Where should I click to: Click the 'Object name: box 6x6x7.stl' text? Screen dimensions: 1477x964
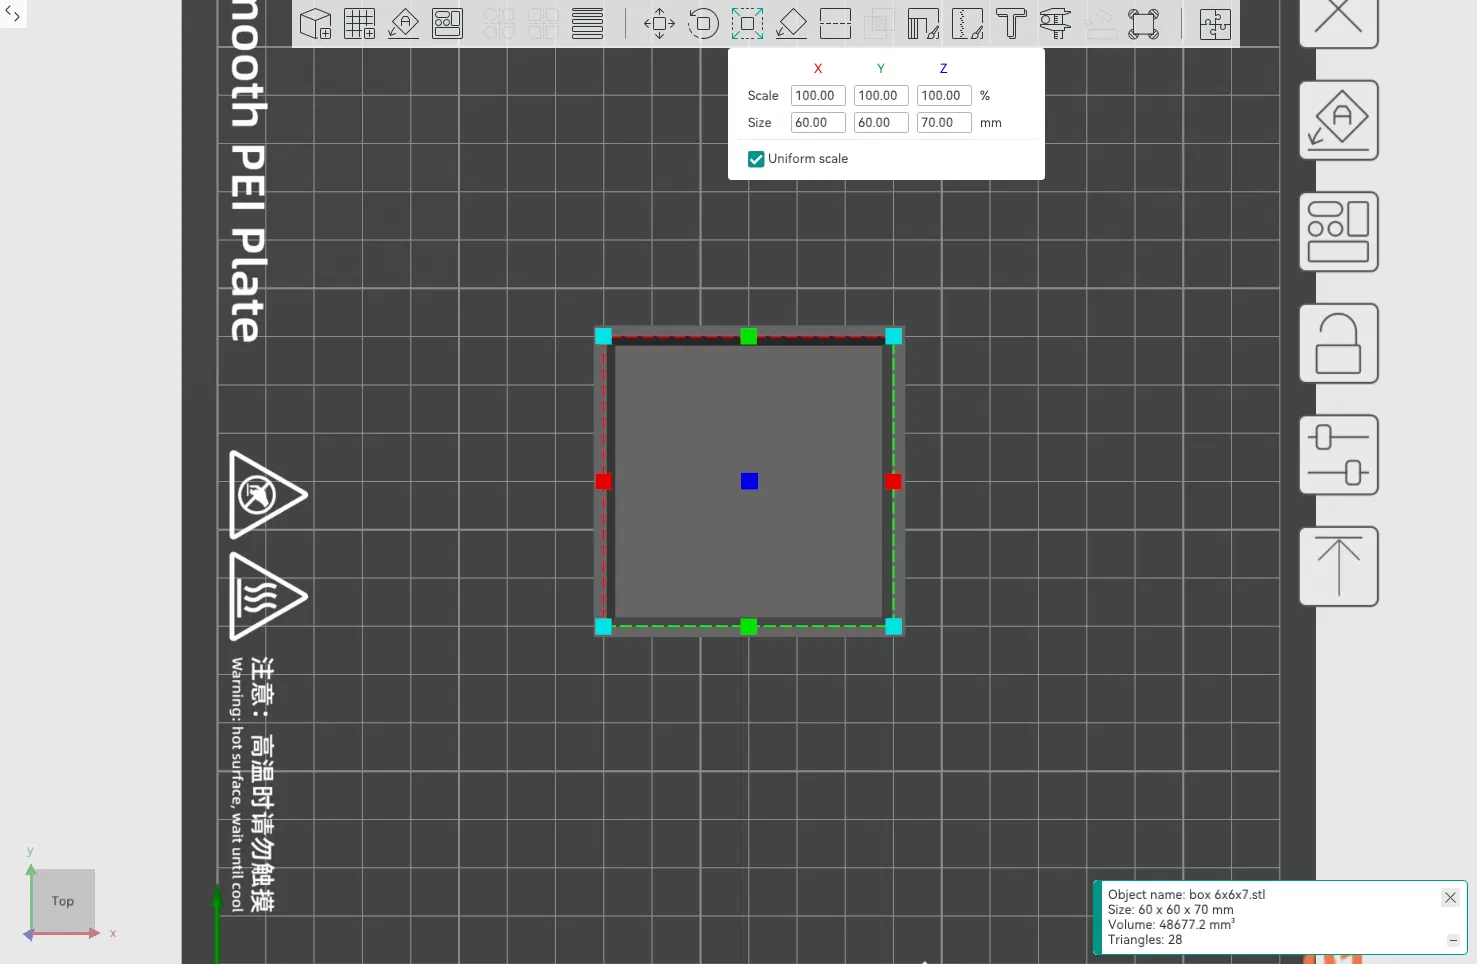[1186, 895]
